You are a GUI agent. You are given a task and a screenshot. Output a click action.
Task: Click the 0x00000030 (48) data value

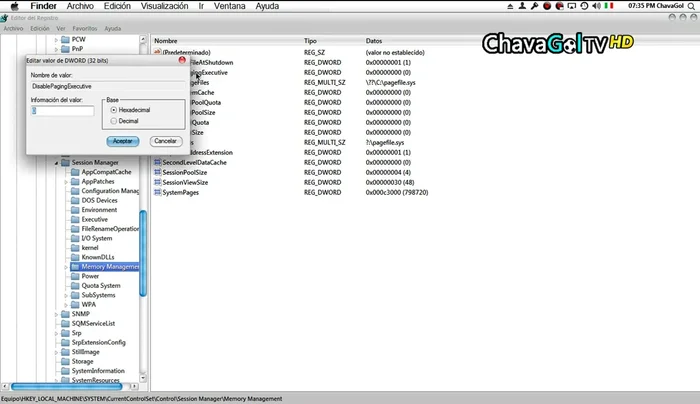tap(390, 182)
